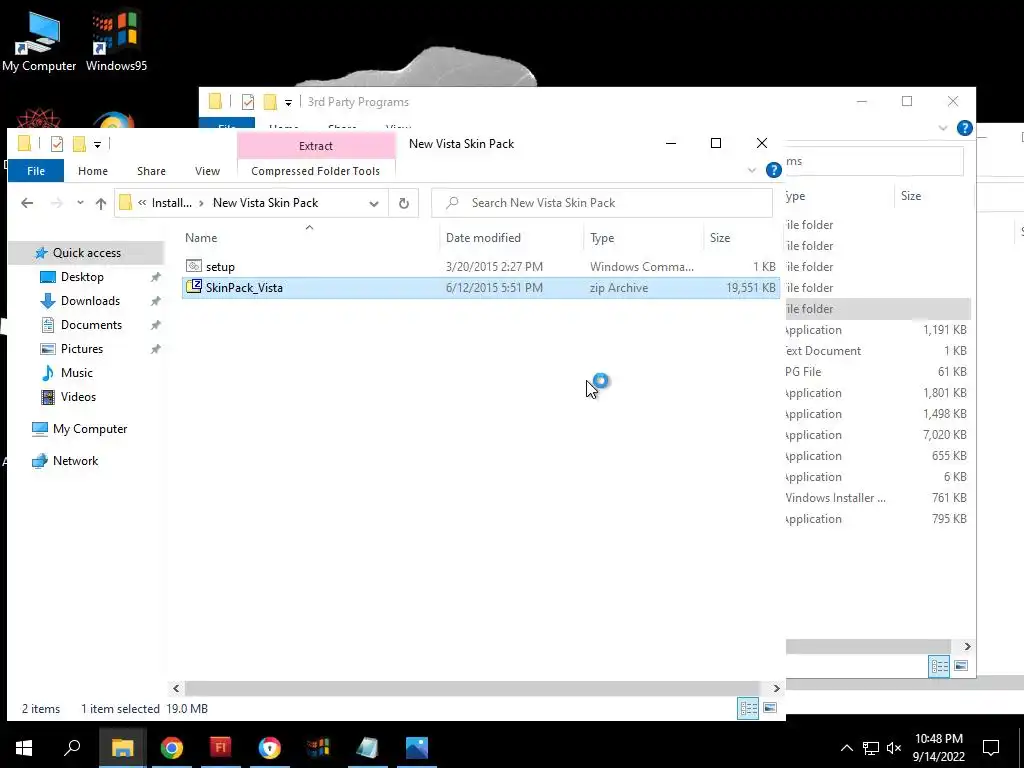Switch to the Home ribbon tab
The width and height of the screenshot is (1024, 768).
(93, 171)
